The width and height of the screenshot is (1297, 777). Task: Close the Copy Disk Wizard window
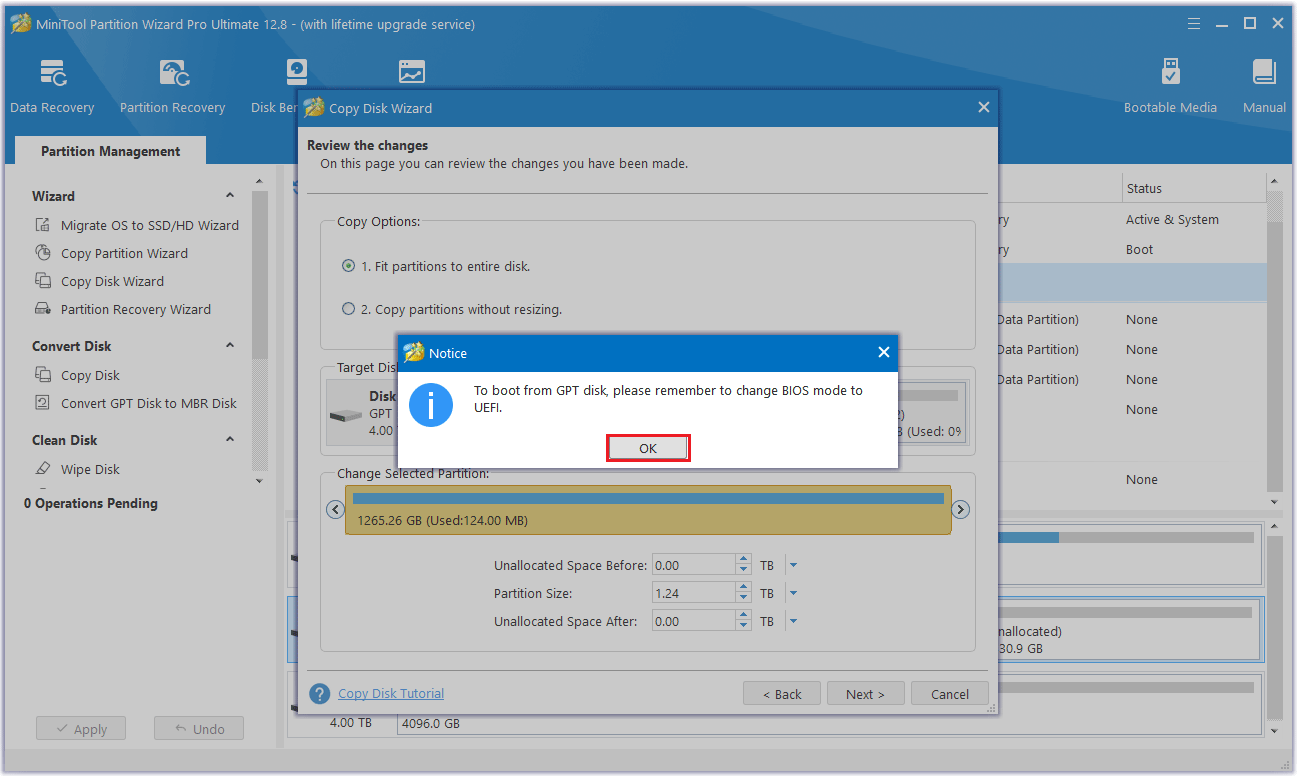983,107
